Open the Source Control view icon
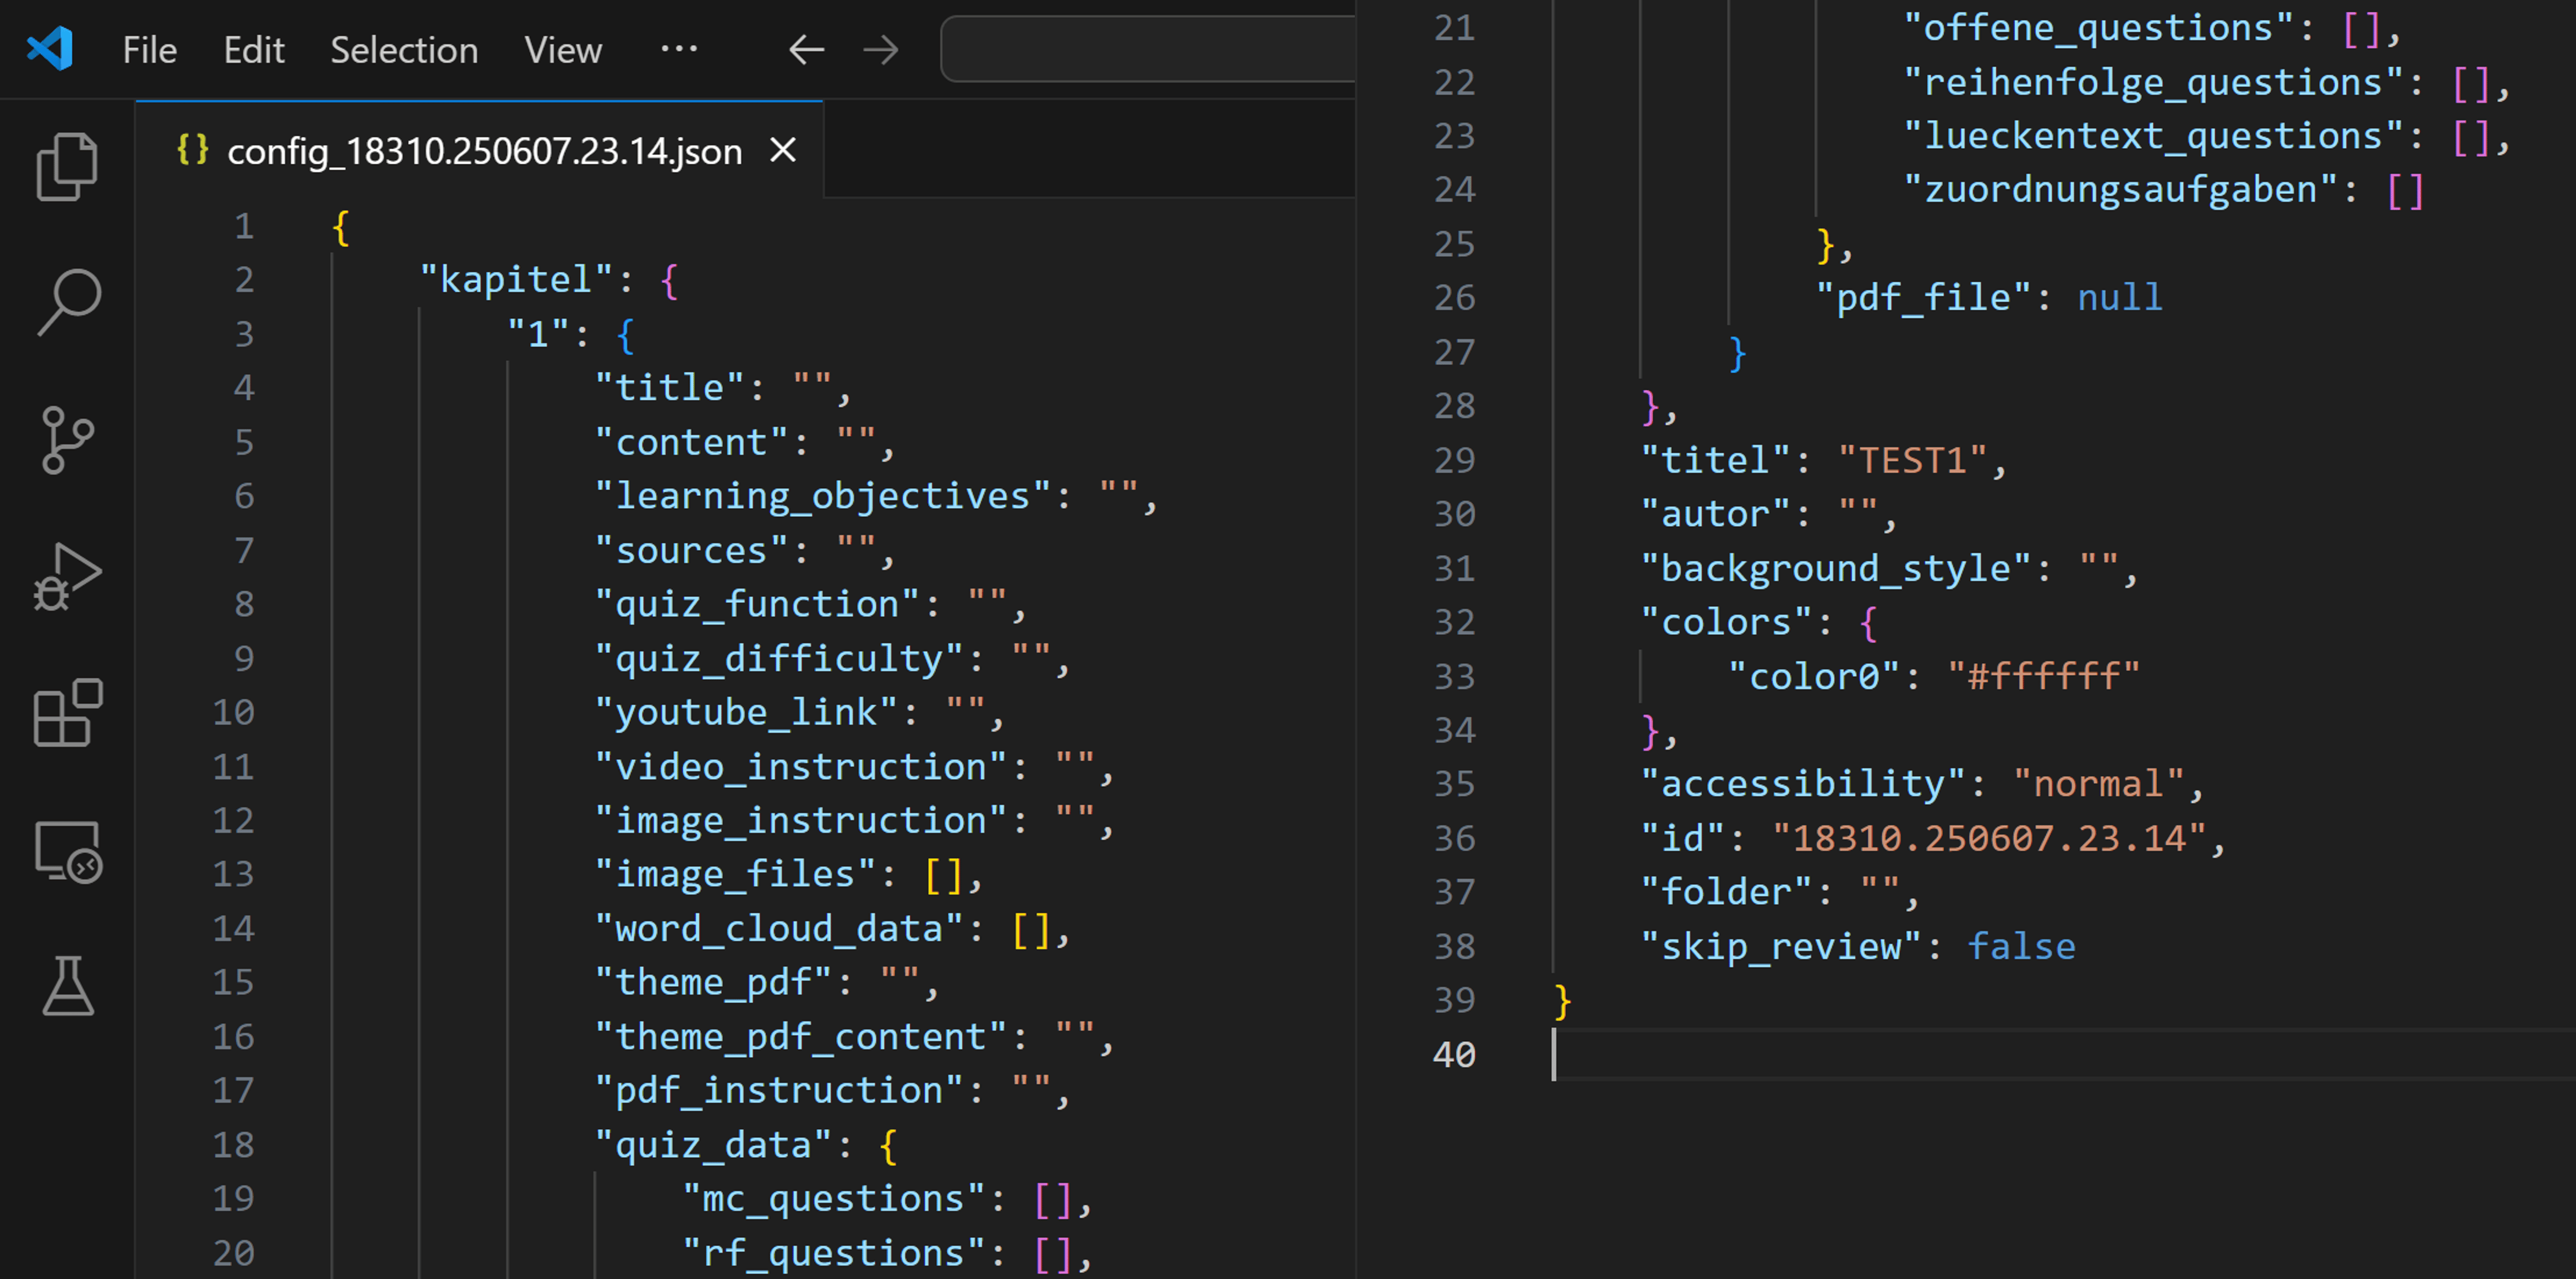 [67, 439]
